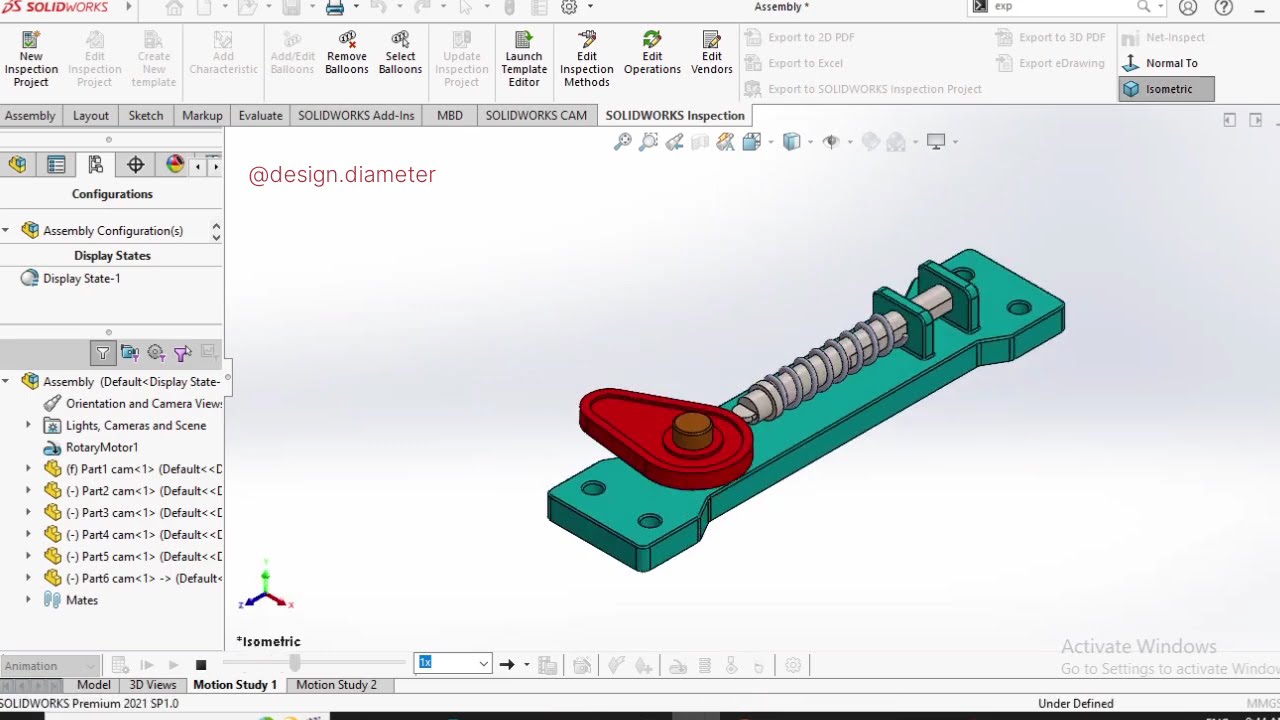Image resolution: width=1280 pixels, height=720 pixels.
Task: Open the Options gear icon
Action: (x=569, y=7)
